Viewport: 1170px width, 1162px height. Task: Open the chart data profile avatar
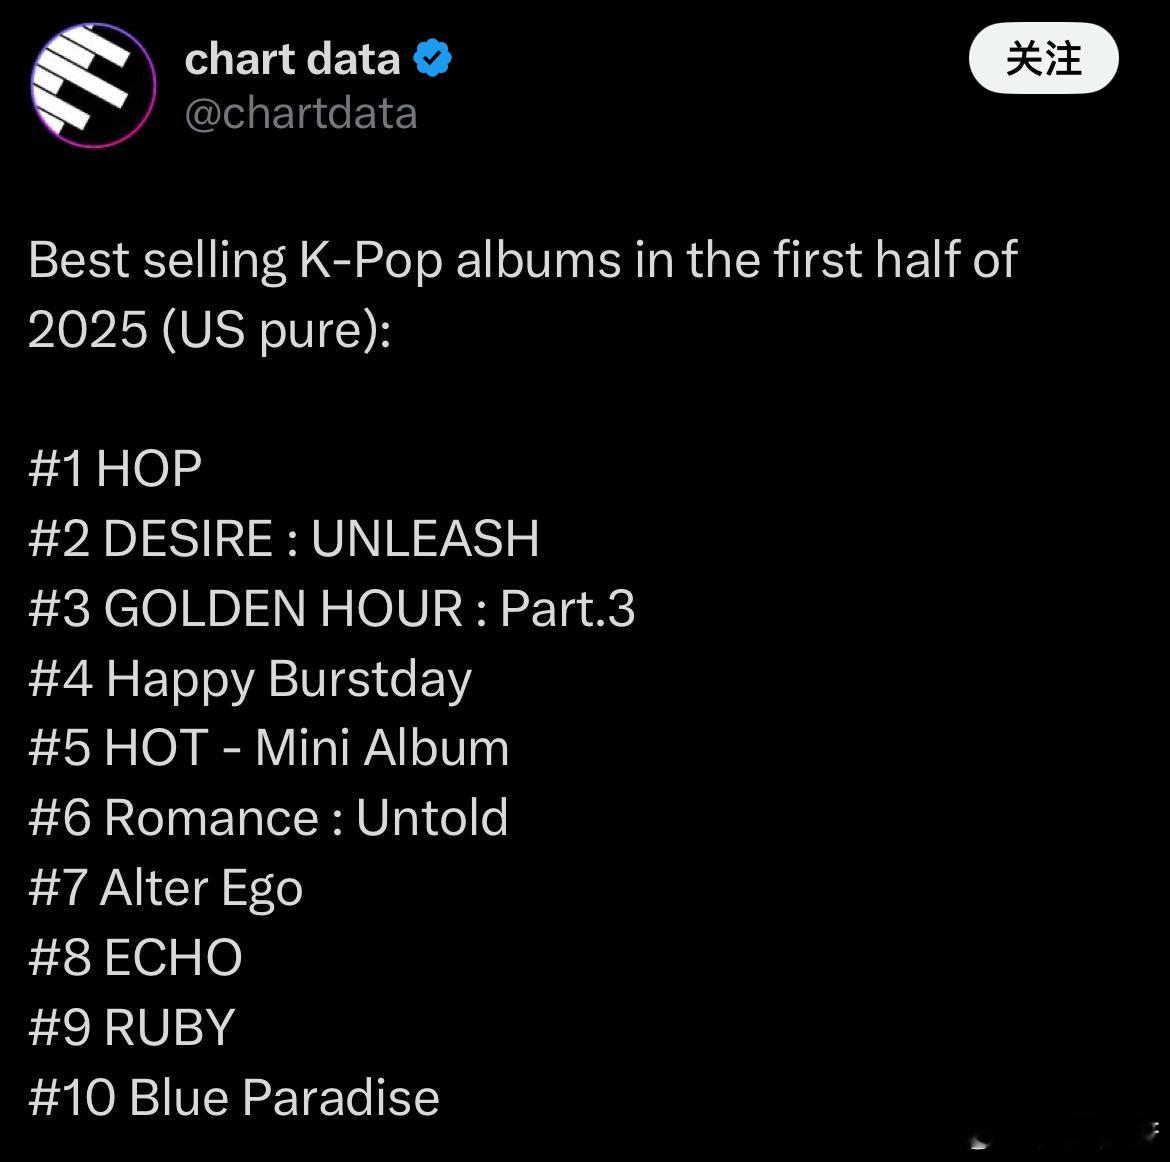point(94,85)
